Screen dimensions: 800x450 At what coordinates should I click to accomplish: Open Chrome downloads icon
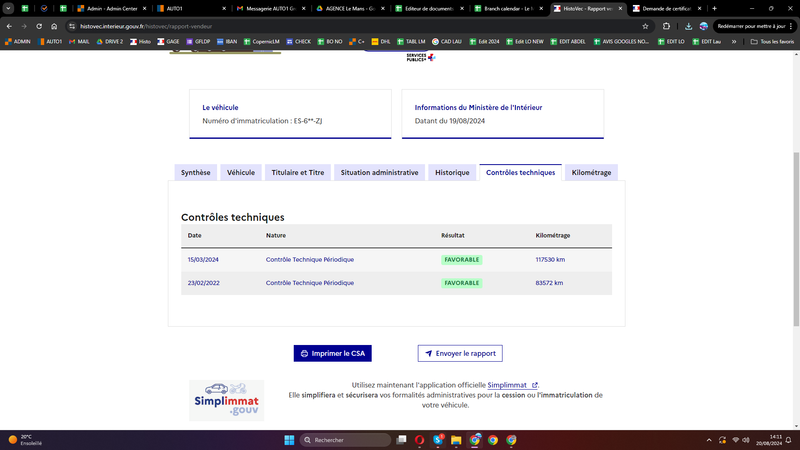688,26
